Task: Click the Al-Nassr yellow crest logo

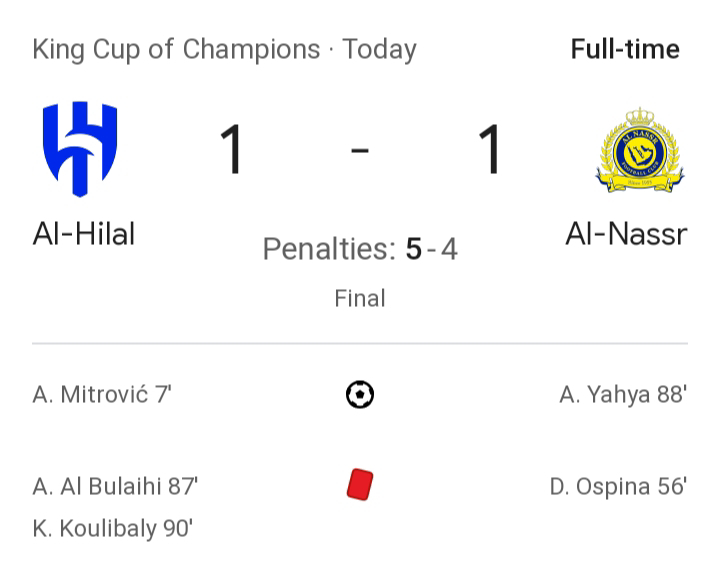Action: (x=640, y=150)
